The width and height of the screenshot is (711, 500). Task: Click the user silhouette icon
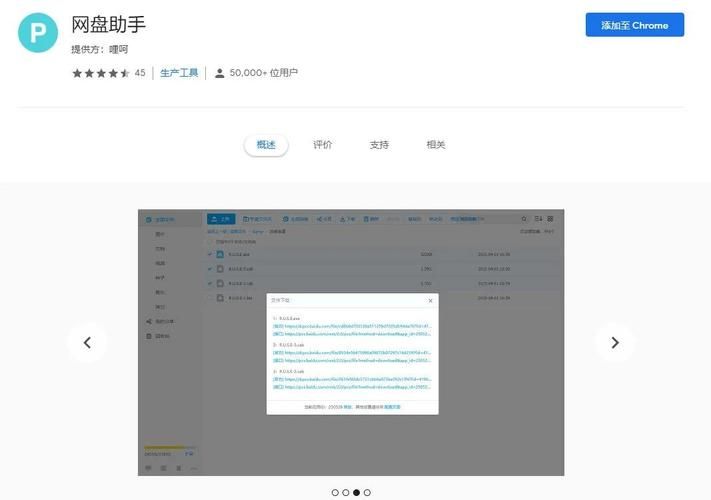click(x=219, y=73)
